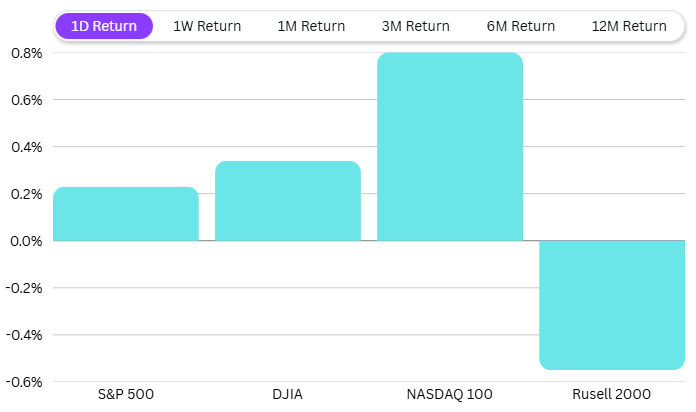The height and width of the screenshot is (412, 696).
Task: Click the 0.6% y-axis label
Action: point(27,100)
